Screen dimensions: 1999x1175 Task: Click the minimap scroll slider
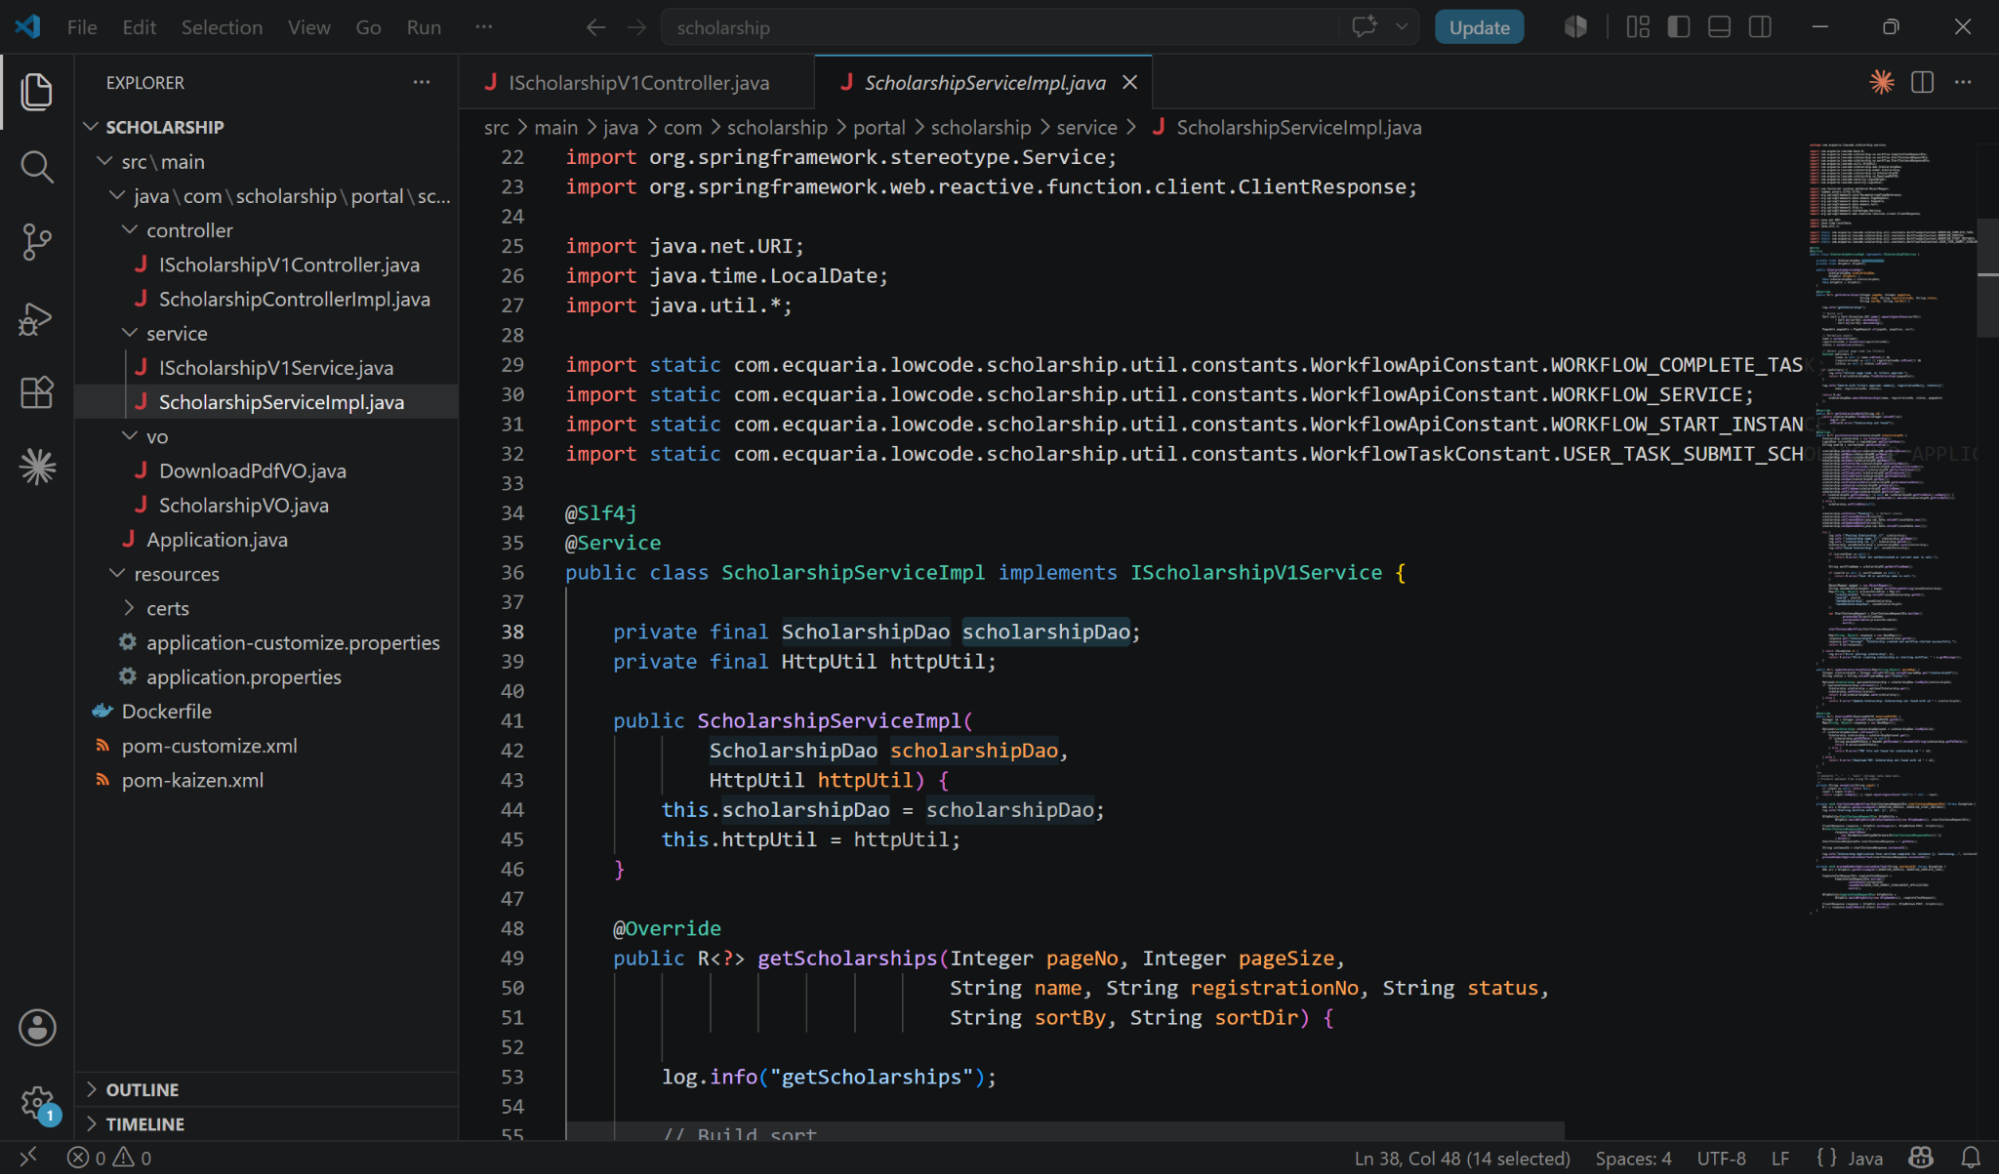(1987, 276)
